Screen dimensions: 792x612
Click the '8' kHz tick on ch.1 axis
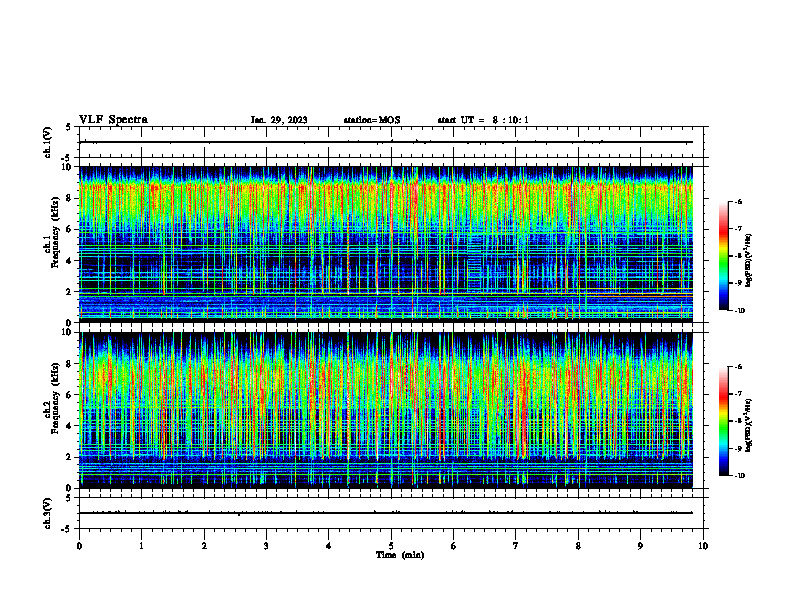(69, 198)
